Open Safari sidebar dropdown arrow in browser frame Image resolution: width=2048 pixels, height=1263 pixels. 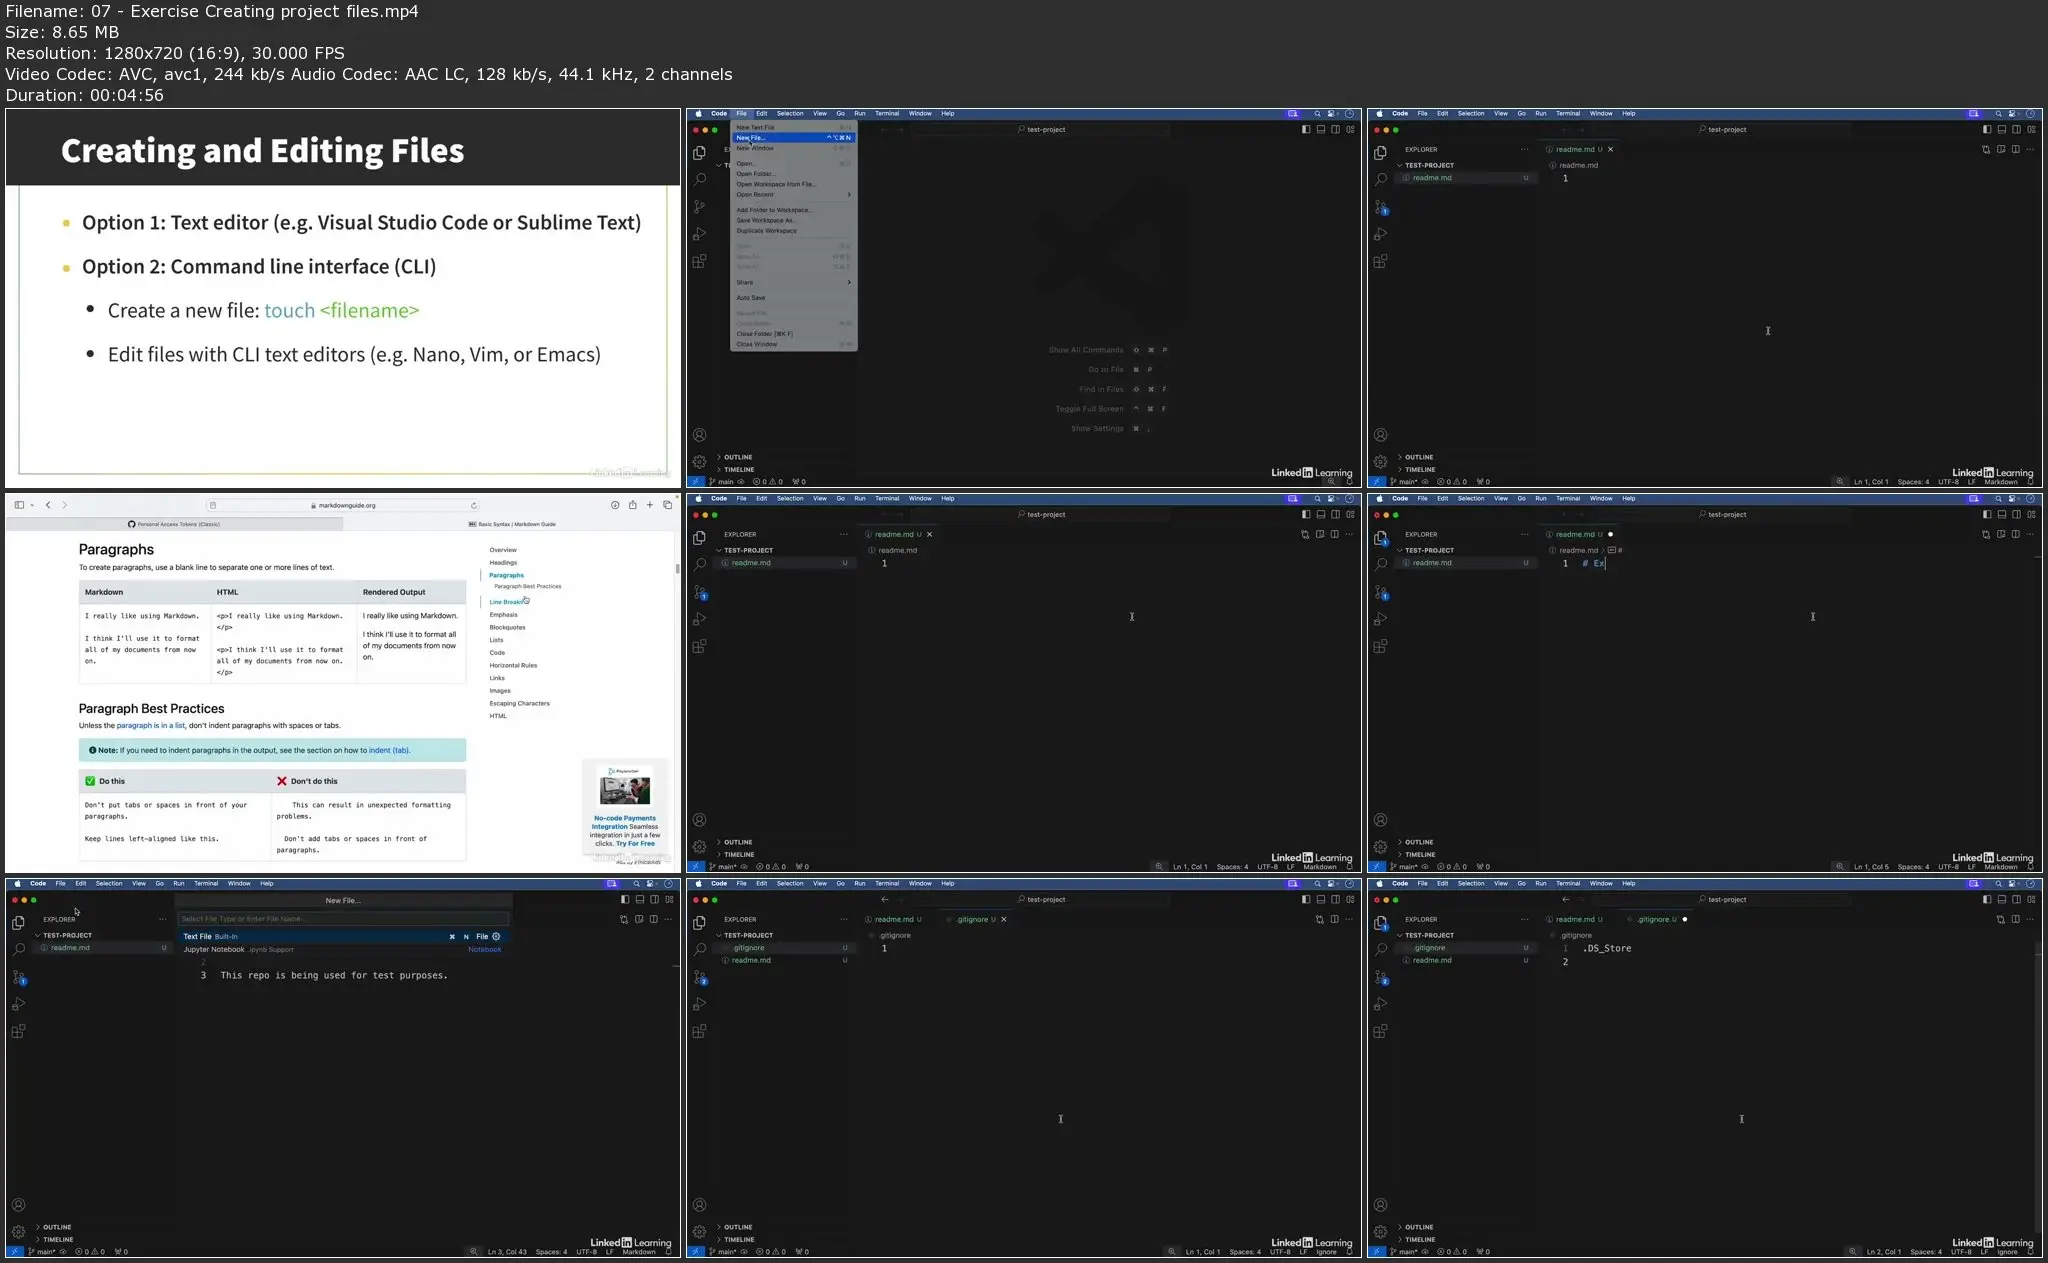pos(32,505)
